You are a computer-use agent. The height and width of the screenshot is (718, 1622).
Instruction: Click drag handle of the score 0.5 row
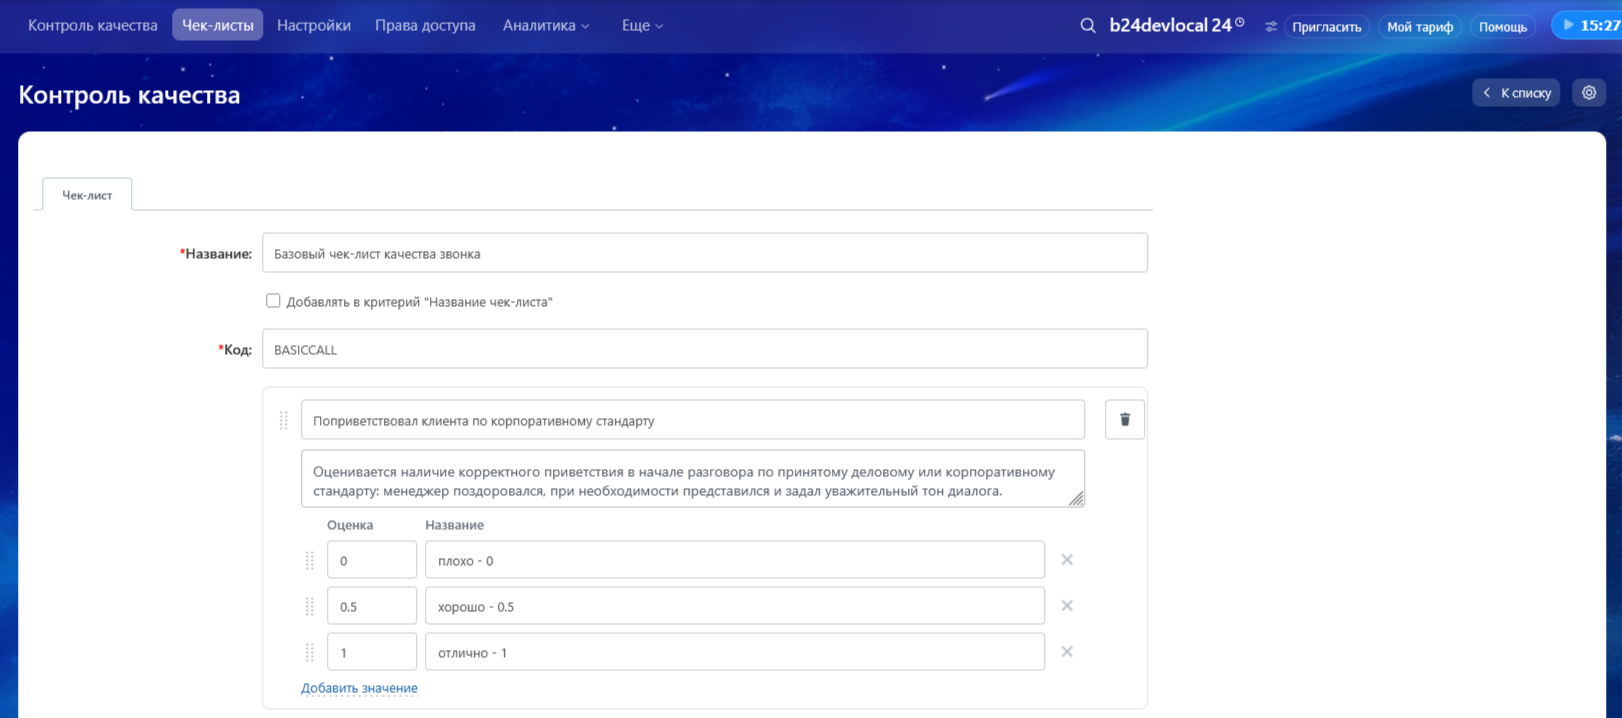310,607
